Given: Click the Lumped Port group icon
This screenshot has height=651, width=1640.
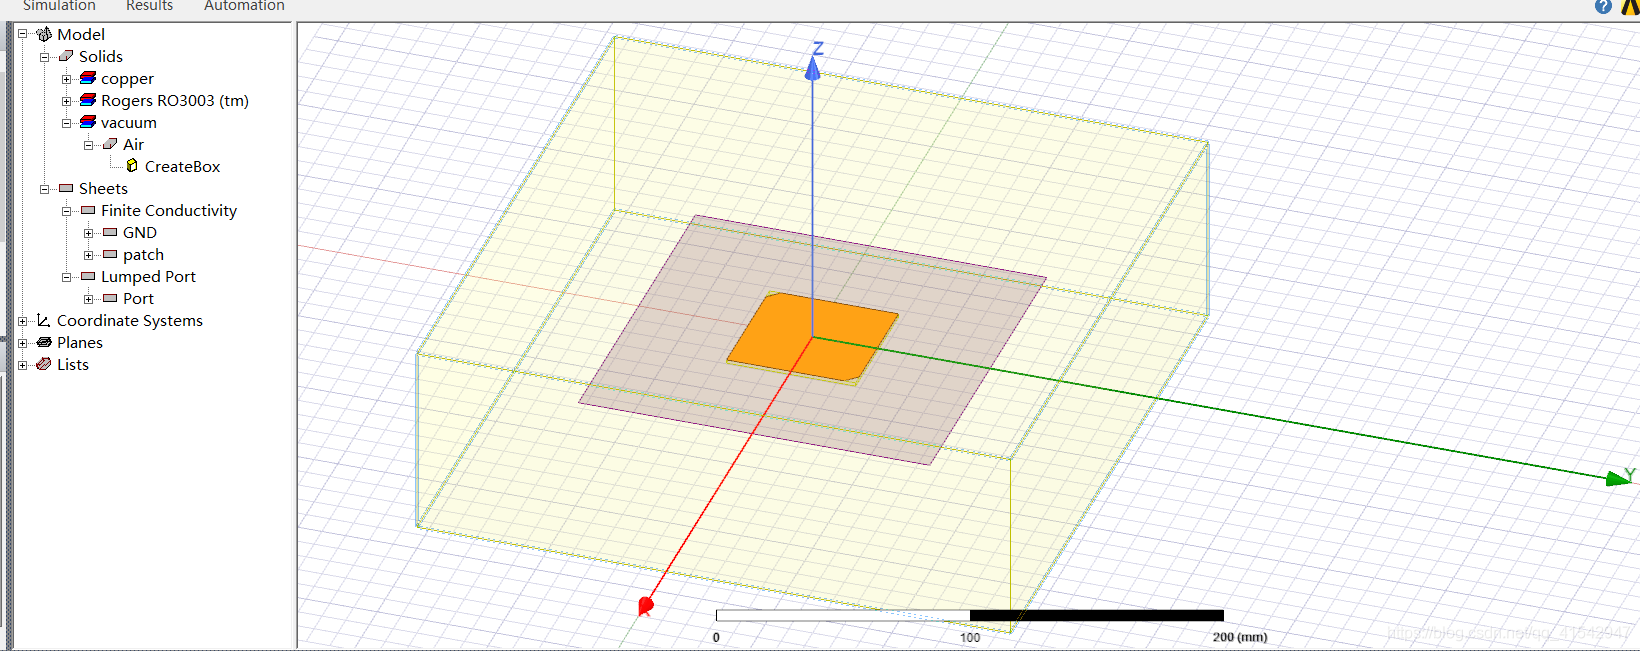Looking at the screenshot, I should tap(88, 276).
